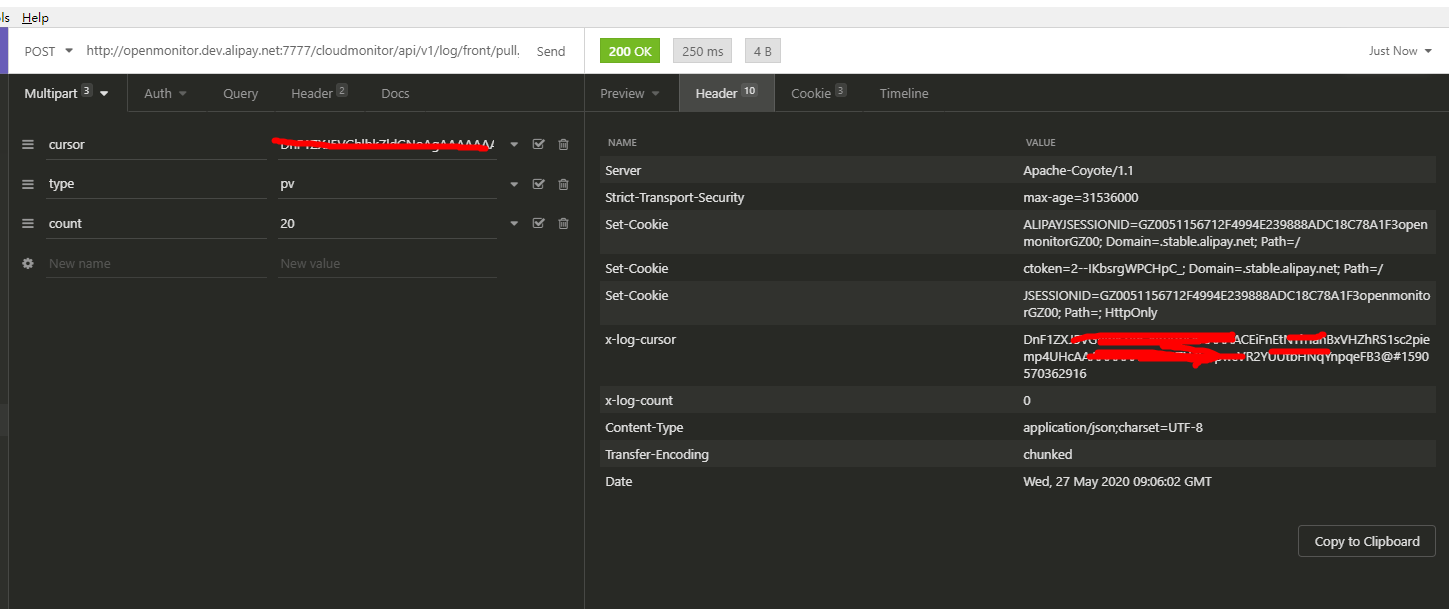Viewport: 1449px width, 609px height.
Task: Click the ALIPAYJSESSIONID Set-Cookie value
Action: tap(1226, 233)
